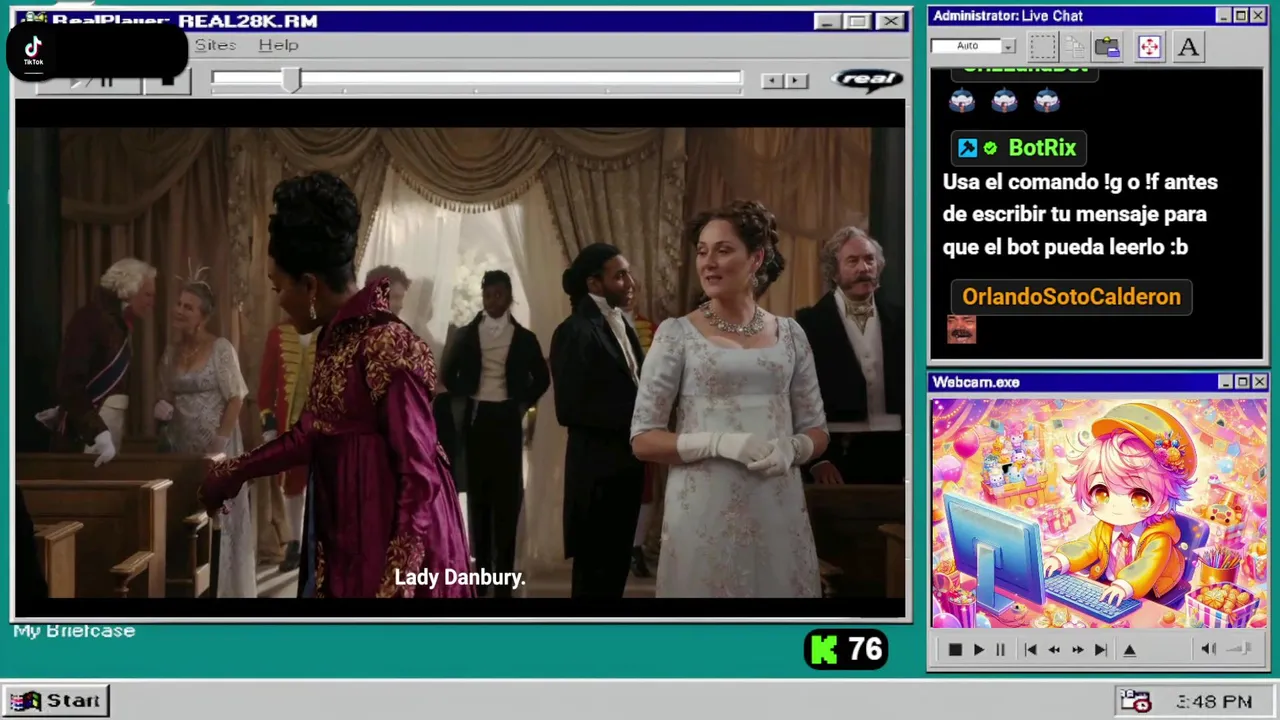The height and width of the screenshot is (720, 1280).
Task: Click the system tray scheduler icon
Action: tap(1136, 701)
